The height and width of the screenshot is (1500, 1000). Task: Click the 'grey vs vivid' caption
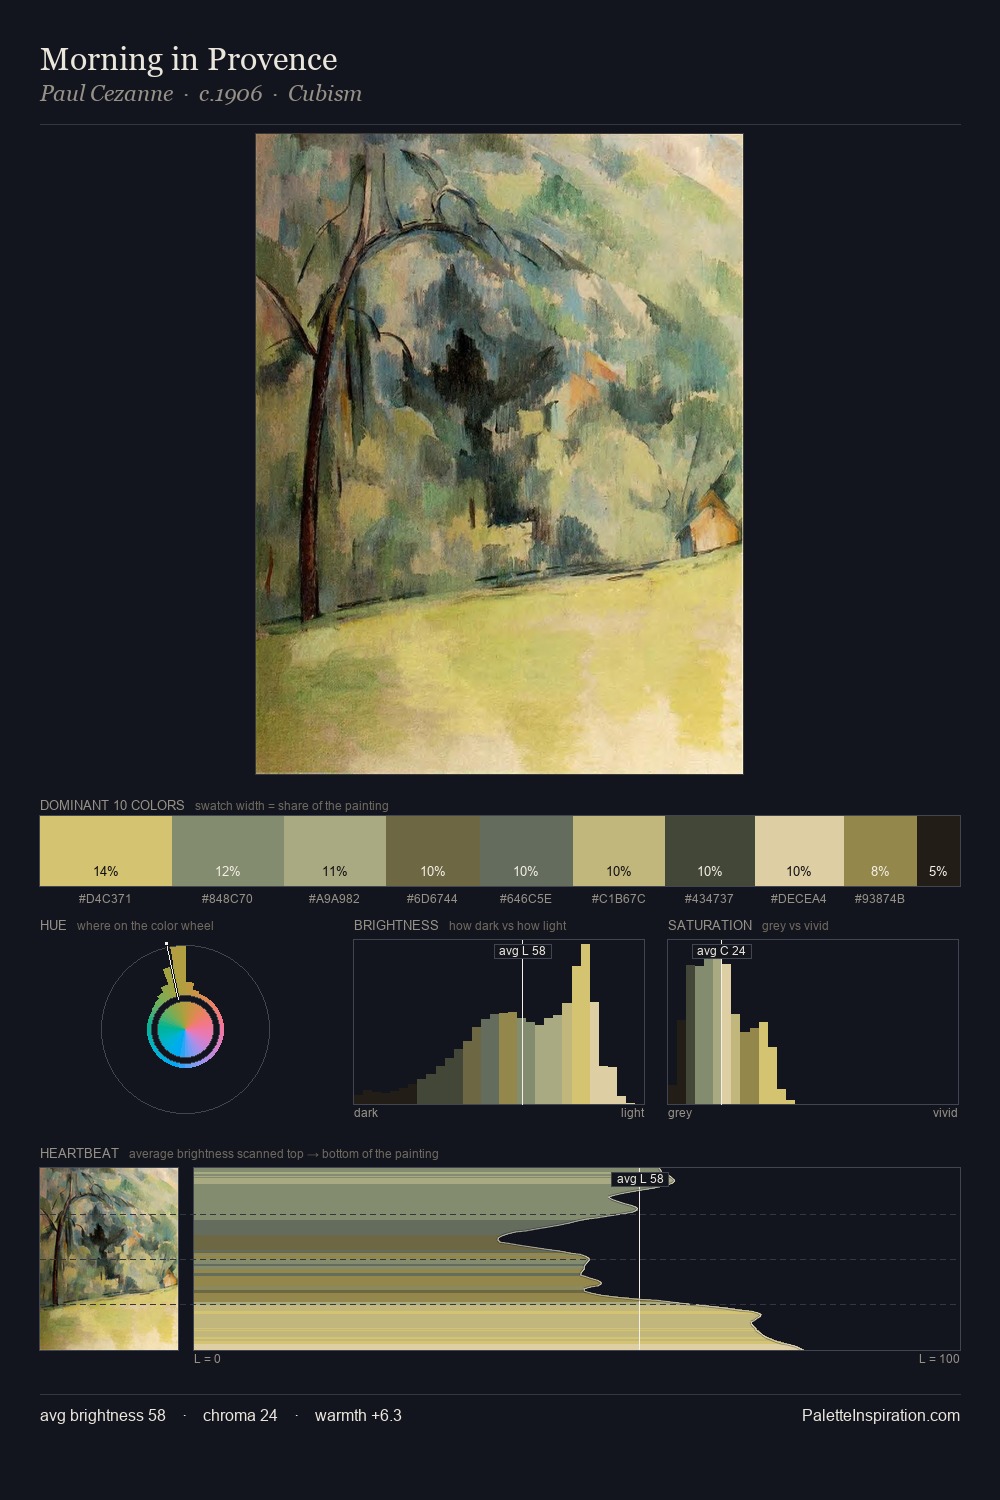795,926
